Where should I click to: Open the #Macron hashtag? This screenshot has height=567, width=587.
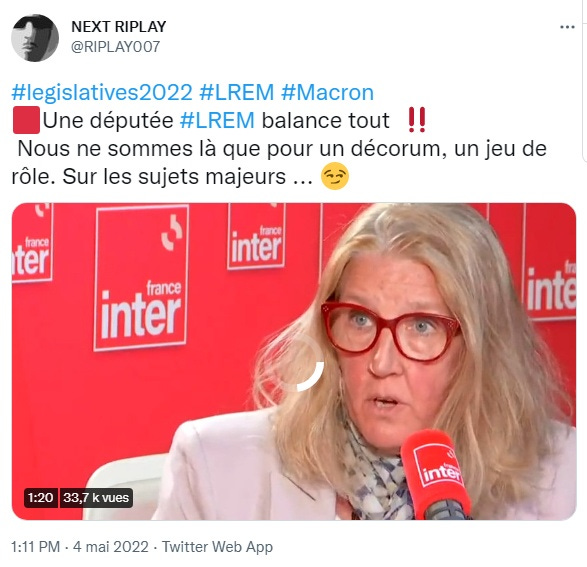click(327, 92)
